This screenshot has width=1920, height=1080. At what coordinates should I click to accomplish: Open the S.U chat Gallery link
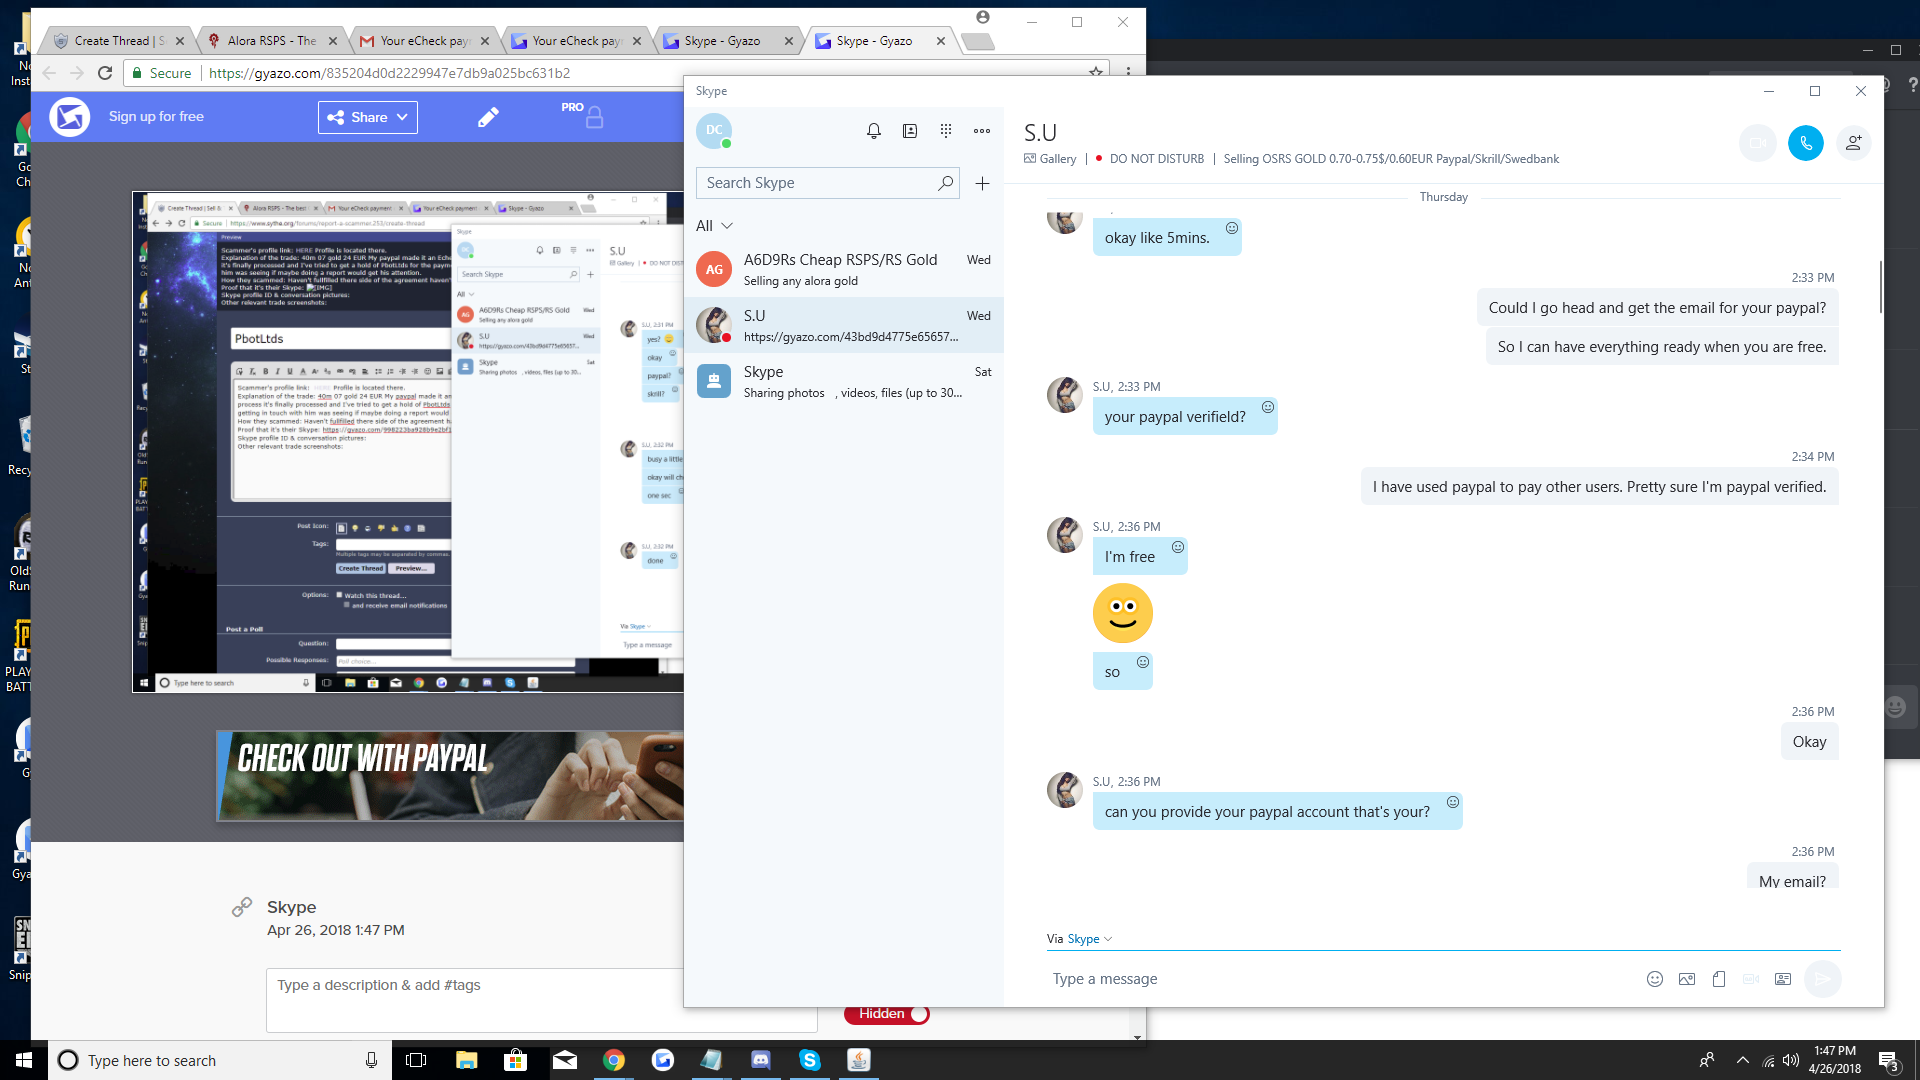click(1050, 159)
